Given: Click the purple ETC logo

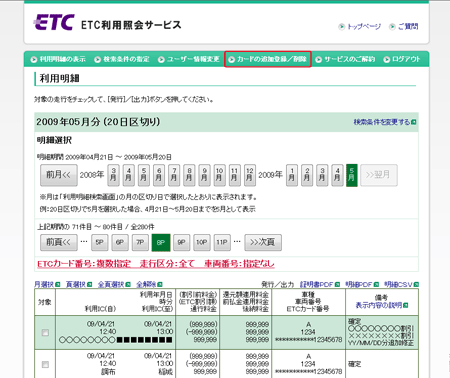Looking at the screenshot, I should coord(54,23).
